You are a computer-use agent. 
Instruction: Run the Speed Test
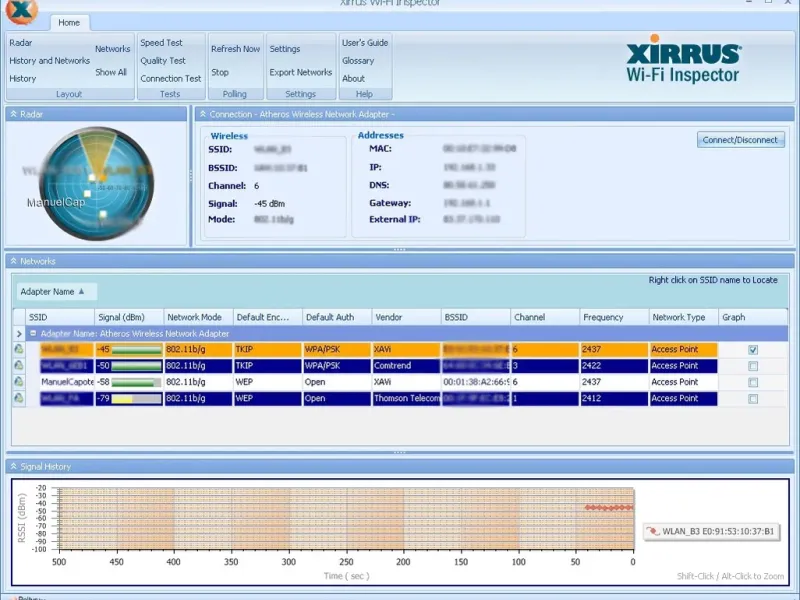coord(161,43)
